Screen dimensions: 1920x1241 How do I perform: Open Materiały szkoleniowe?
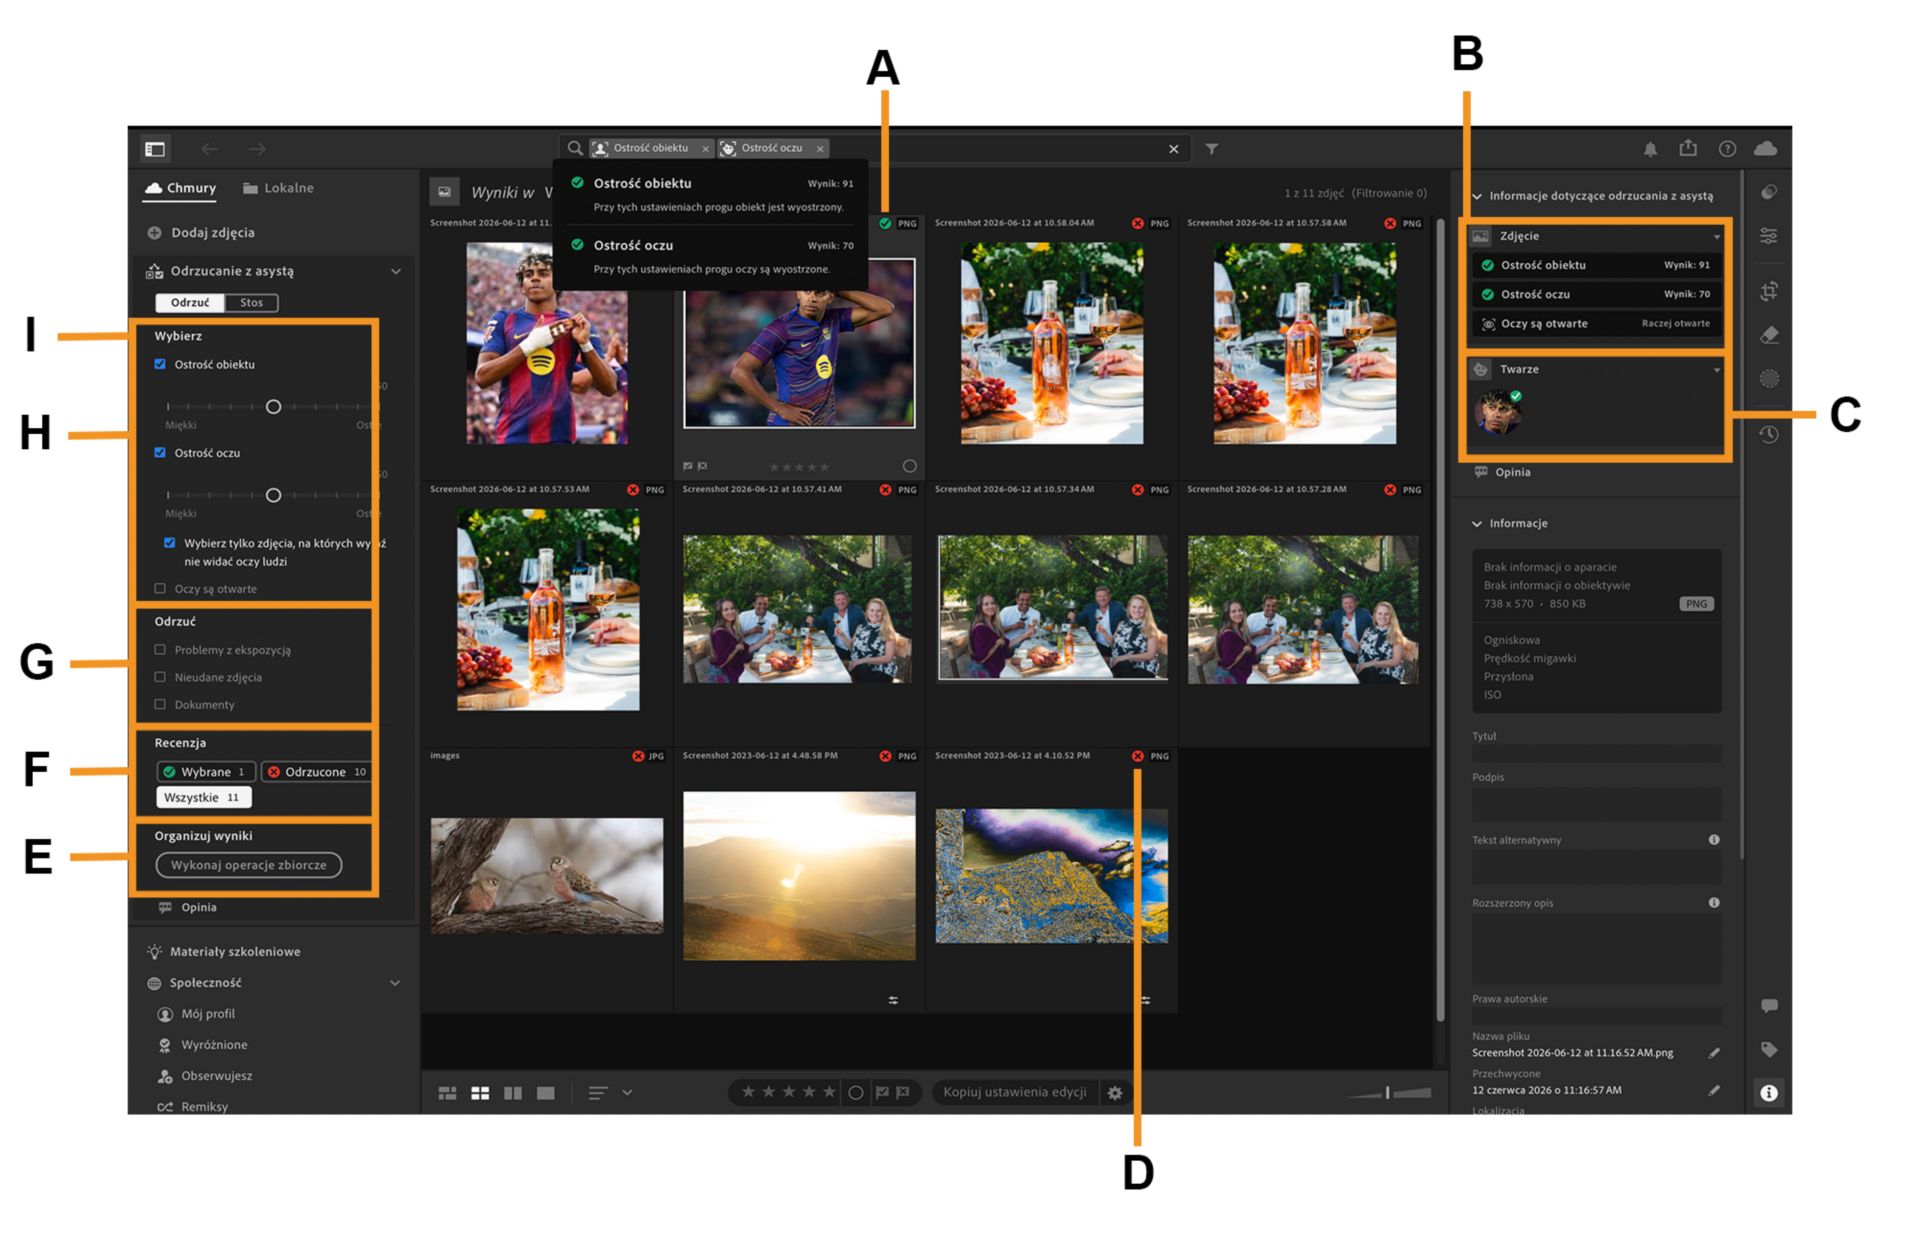[x=224, y=952]
